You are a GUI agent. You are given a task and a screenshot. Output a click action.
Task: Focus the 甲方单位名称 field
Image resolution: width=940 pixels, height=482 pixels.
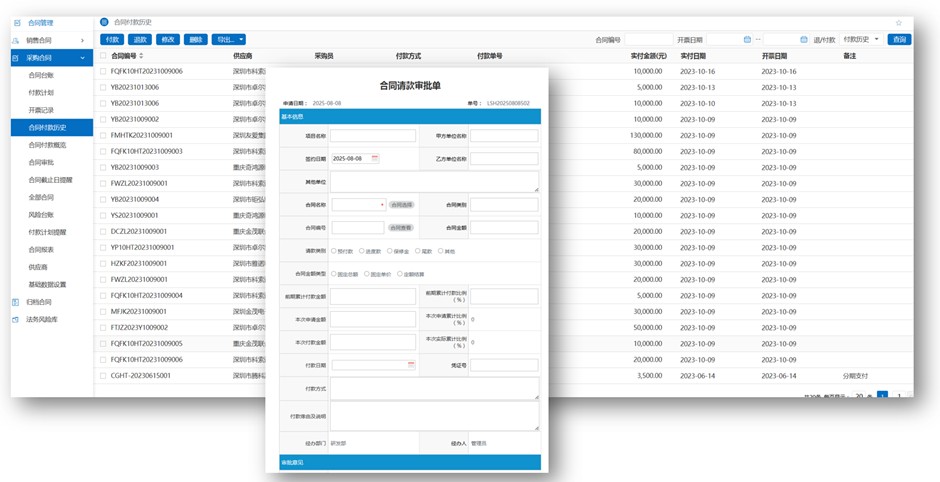tap(504, 136)
